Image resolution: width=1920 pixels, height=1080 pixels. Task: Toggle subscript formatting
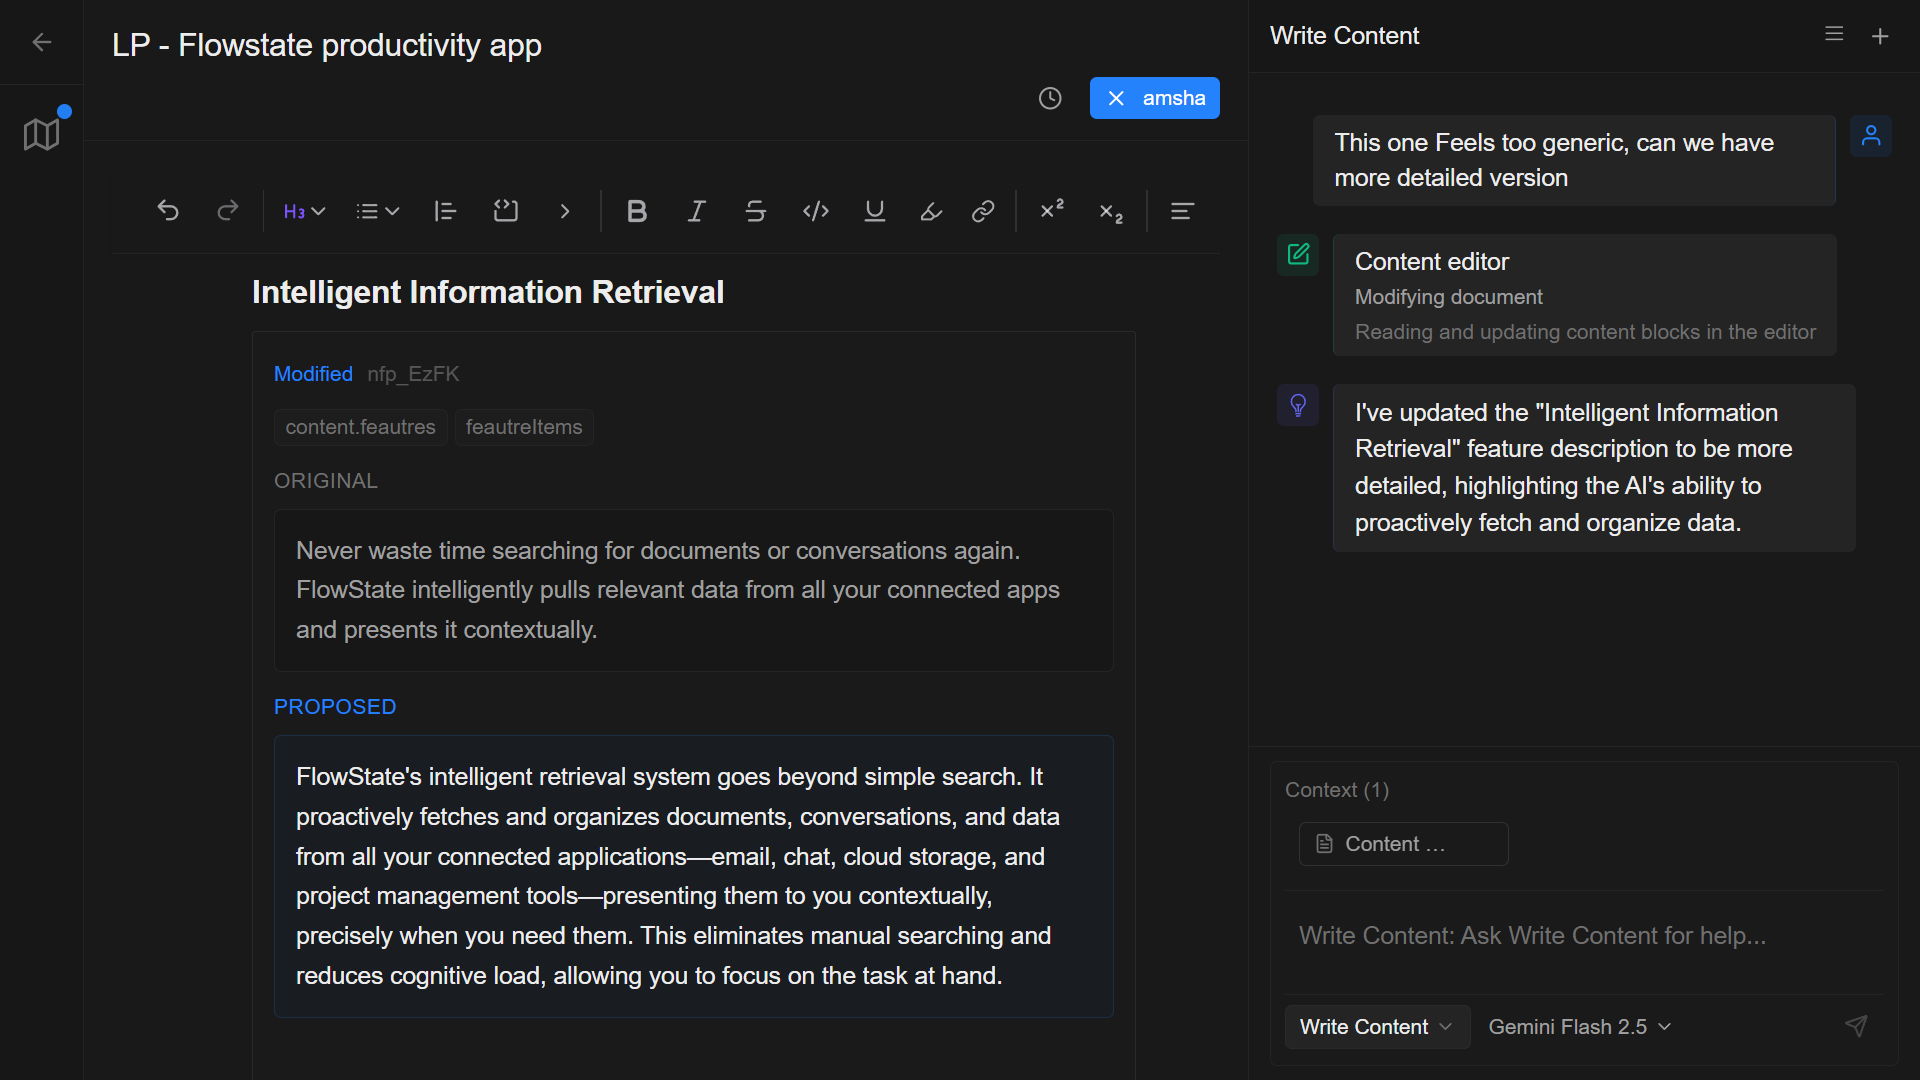(1111, 212)
